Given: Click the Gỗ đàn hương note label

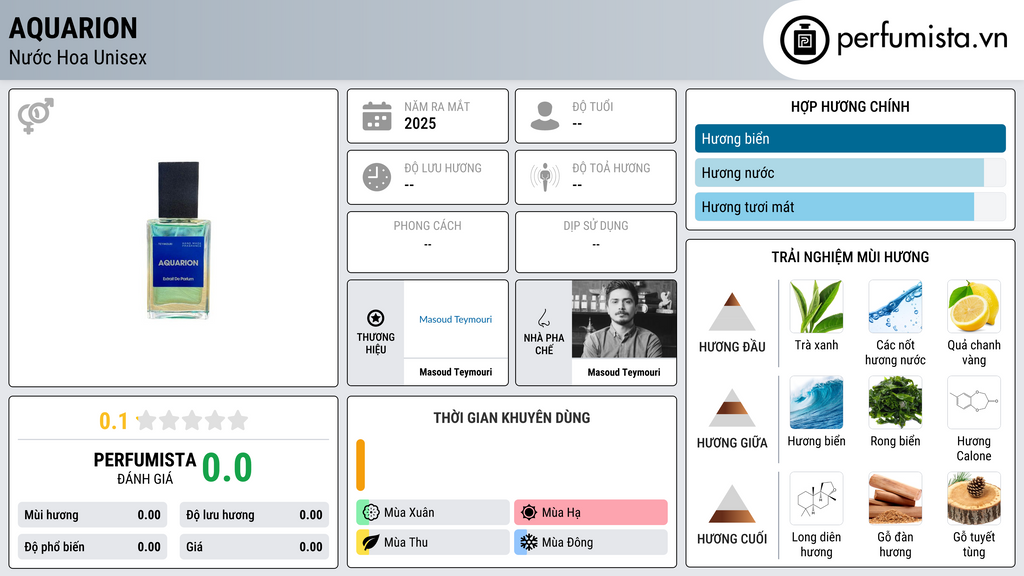Looking at the screenshot, I should click(x=895, y=544).
